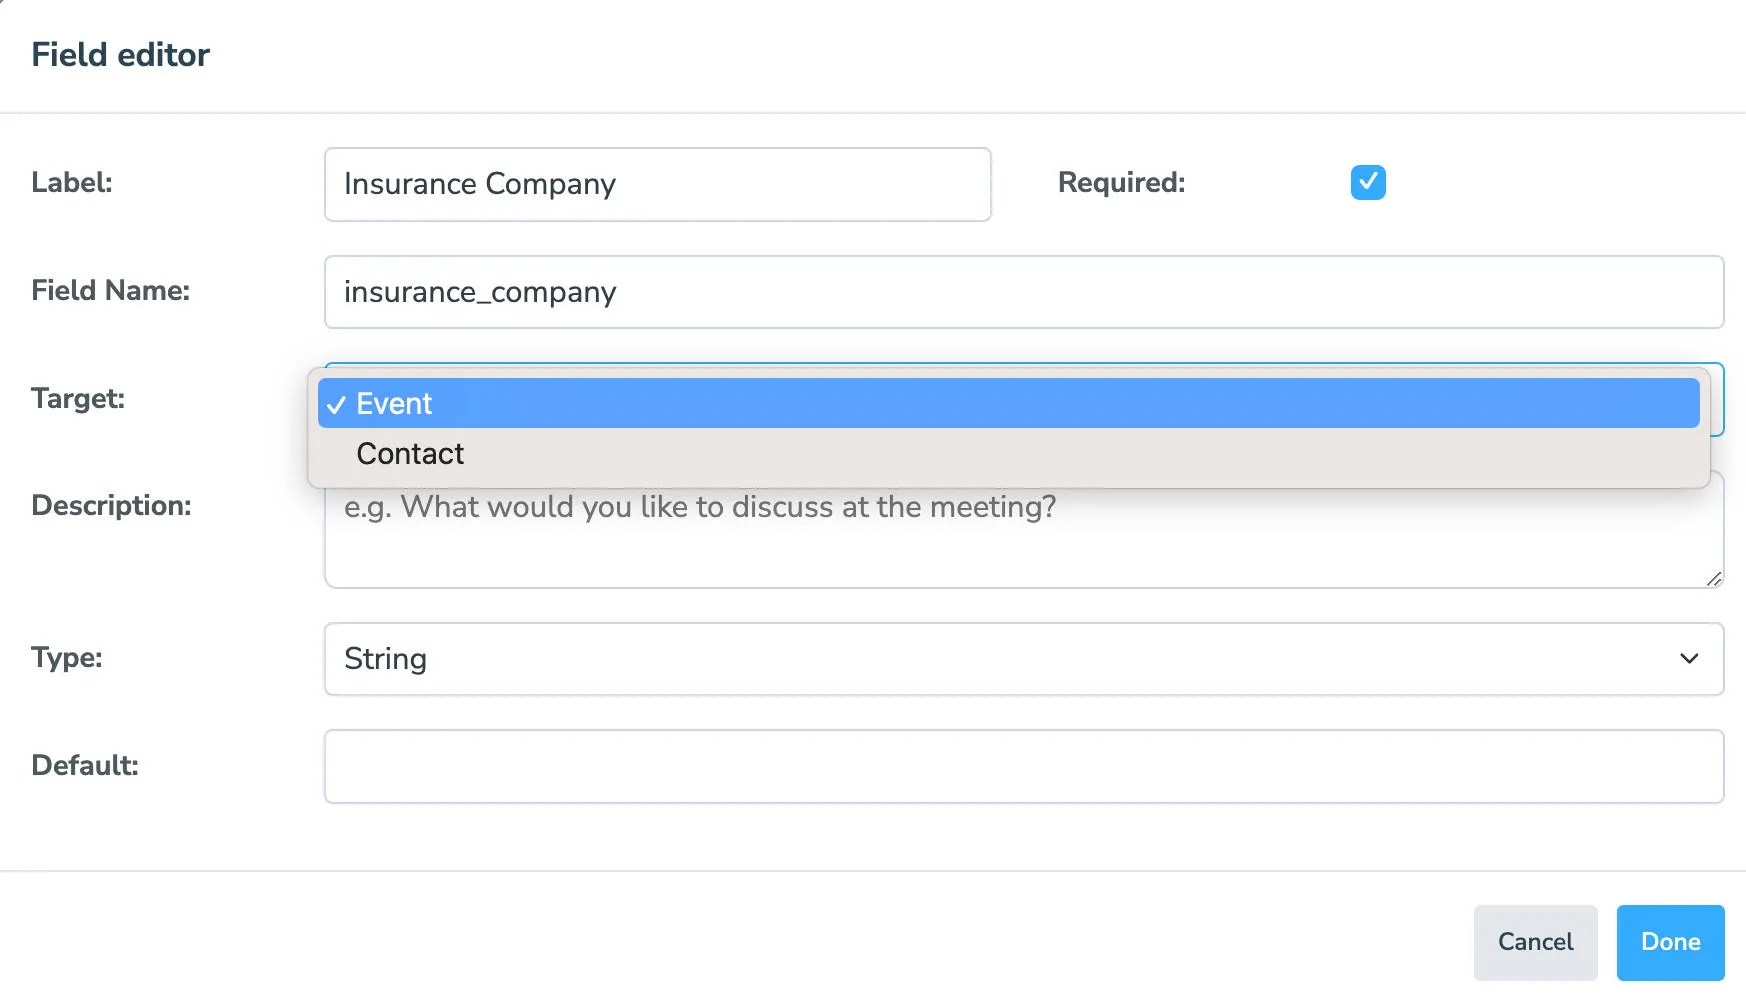Click the Done button

coord(1669,941)
